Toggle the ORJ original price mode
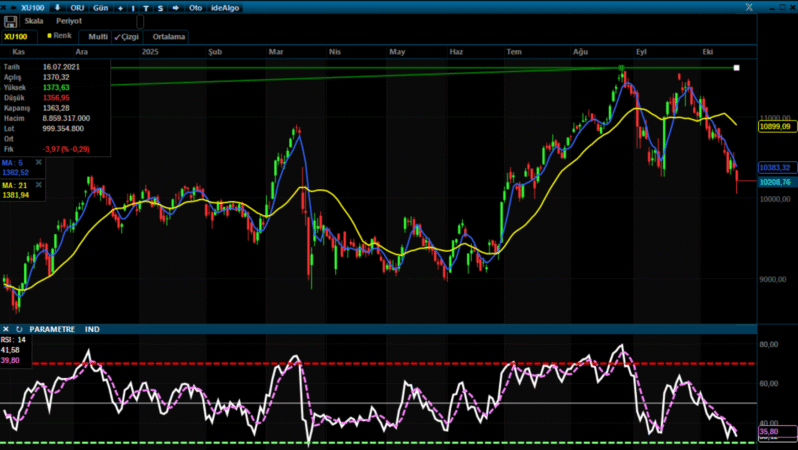This screenshot has width=798, height=450. (77, 7)
